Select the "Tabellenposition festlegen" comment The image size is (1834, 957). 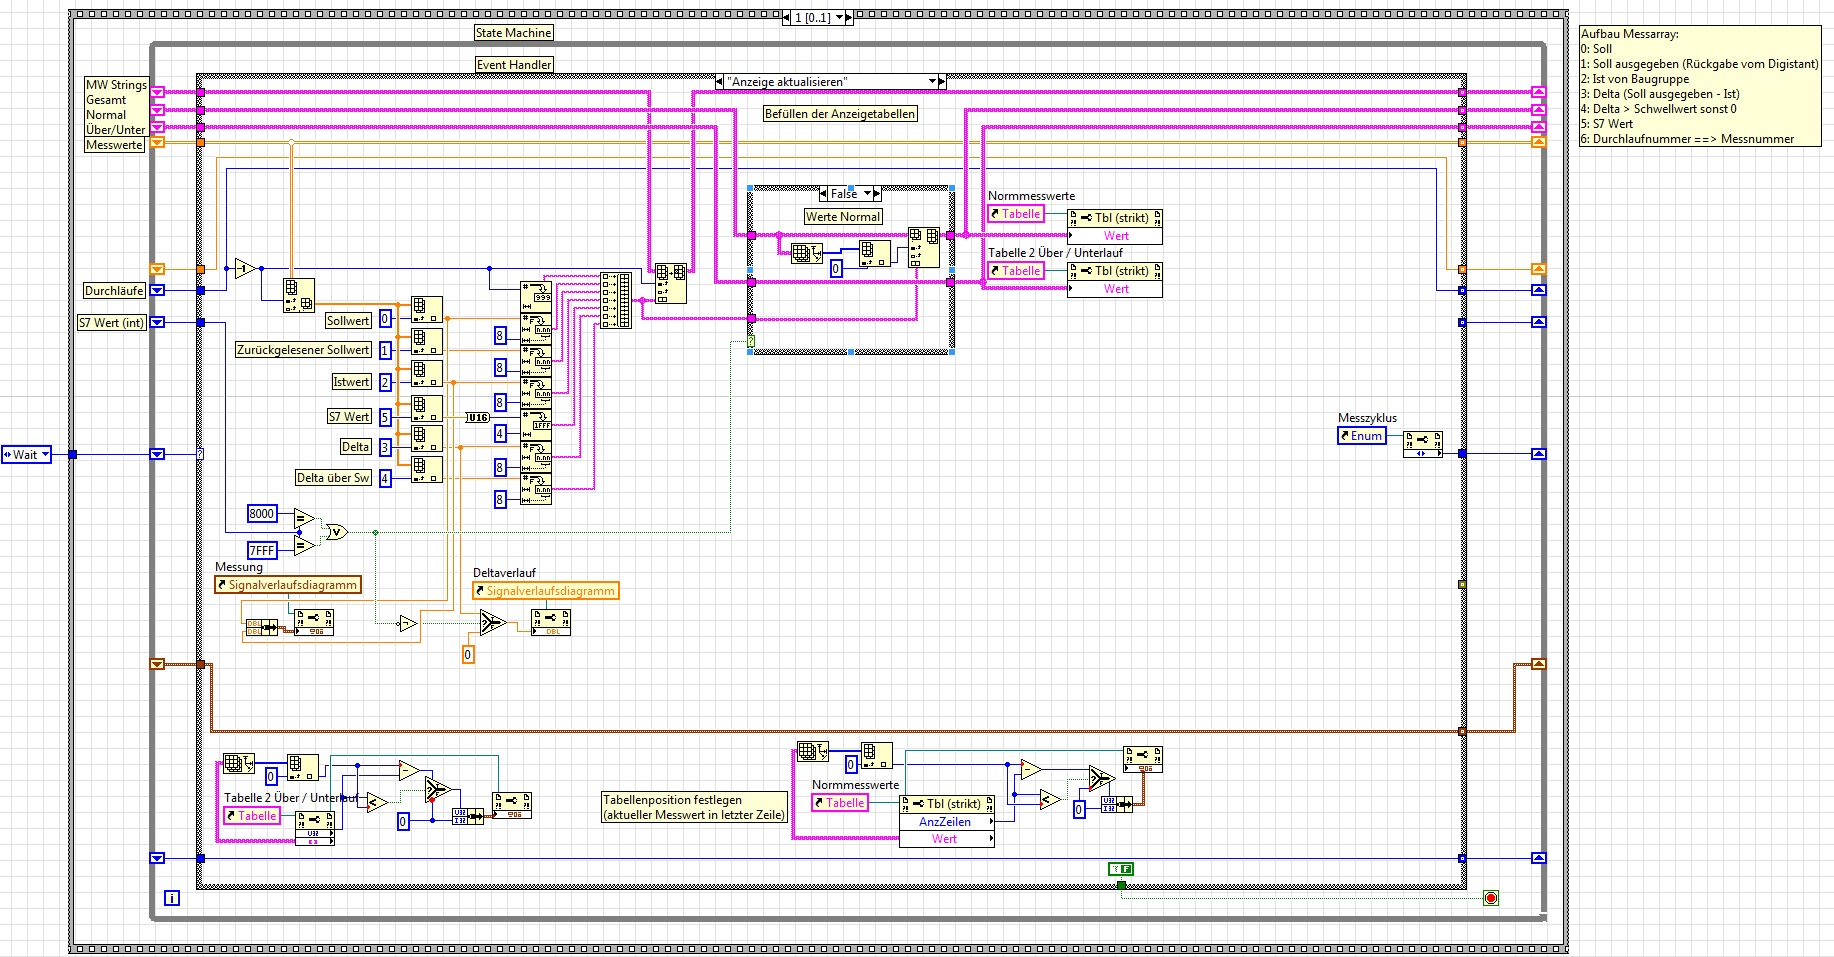coord(694,807)
